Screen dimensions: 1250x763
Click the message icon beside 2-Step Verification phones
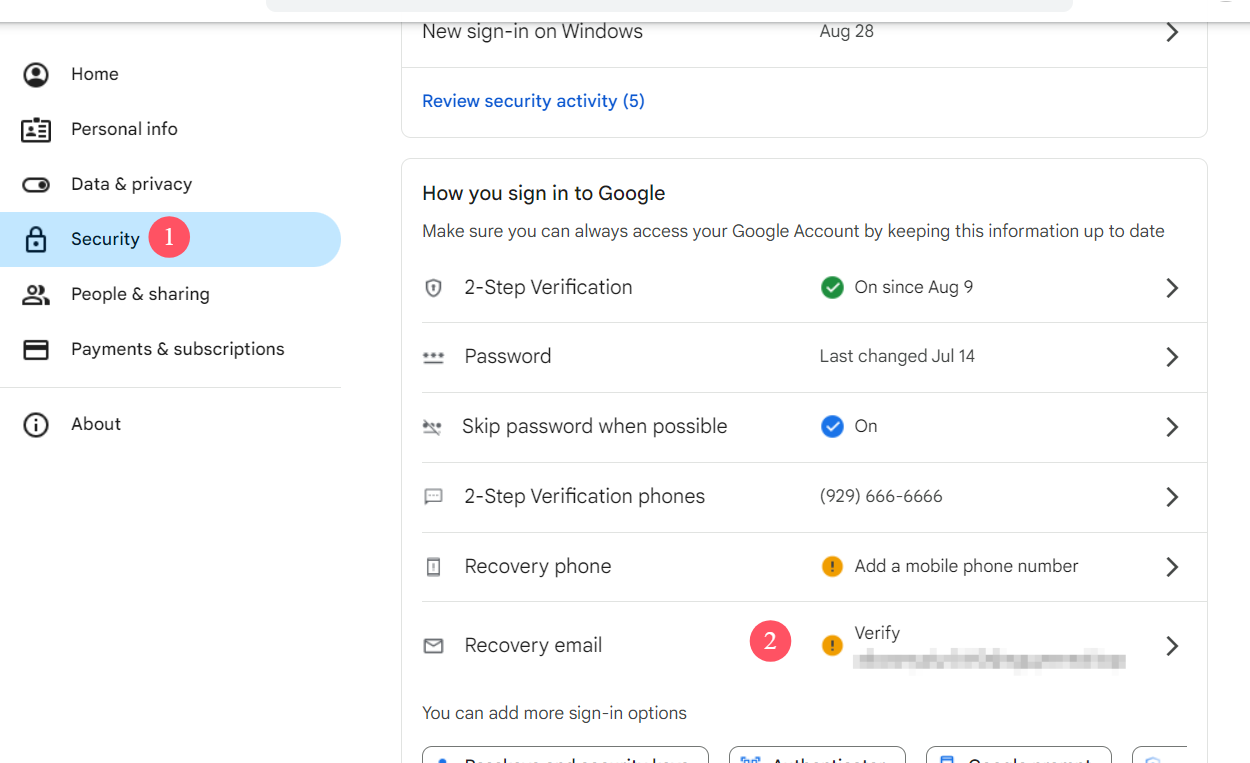[433, 497]
